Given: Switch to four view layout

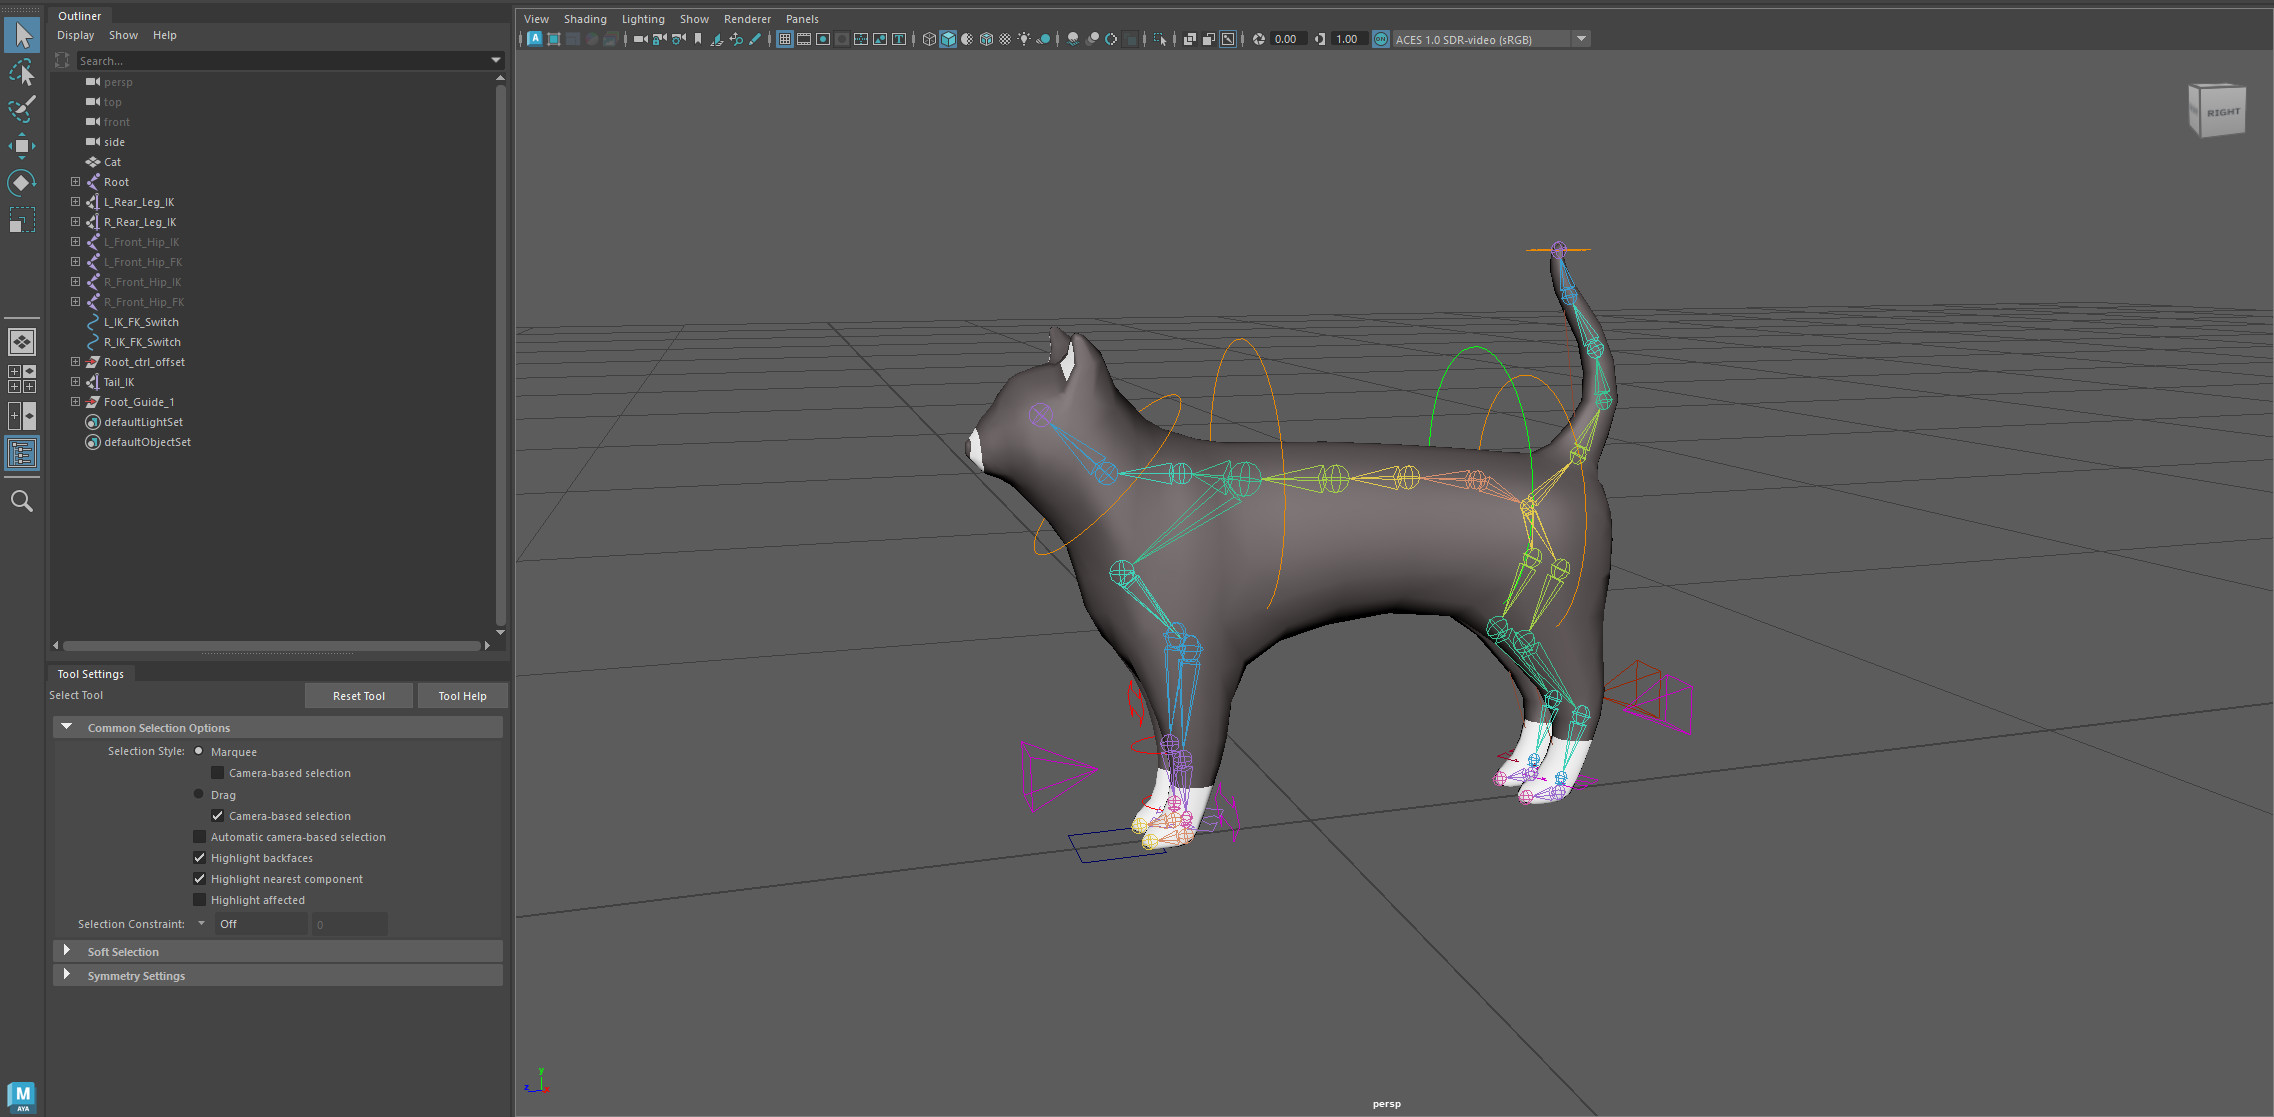Looking at the screenshot, I should (x=22, y=379).
